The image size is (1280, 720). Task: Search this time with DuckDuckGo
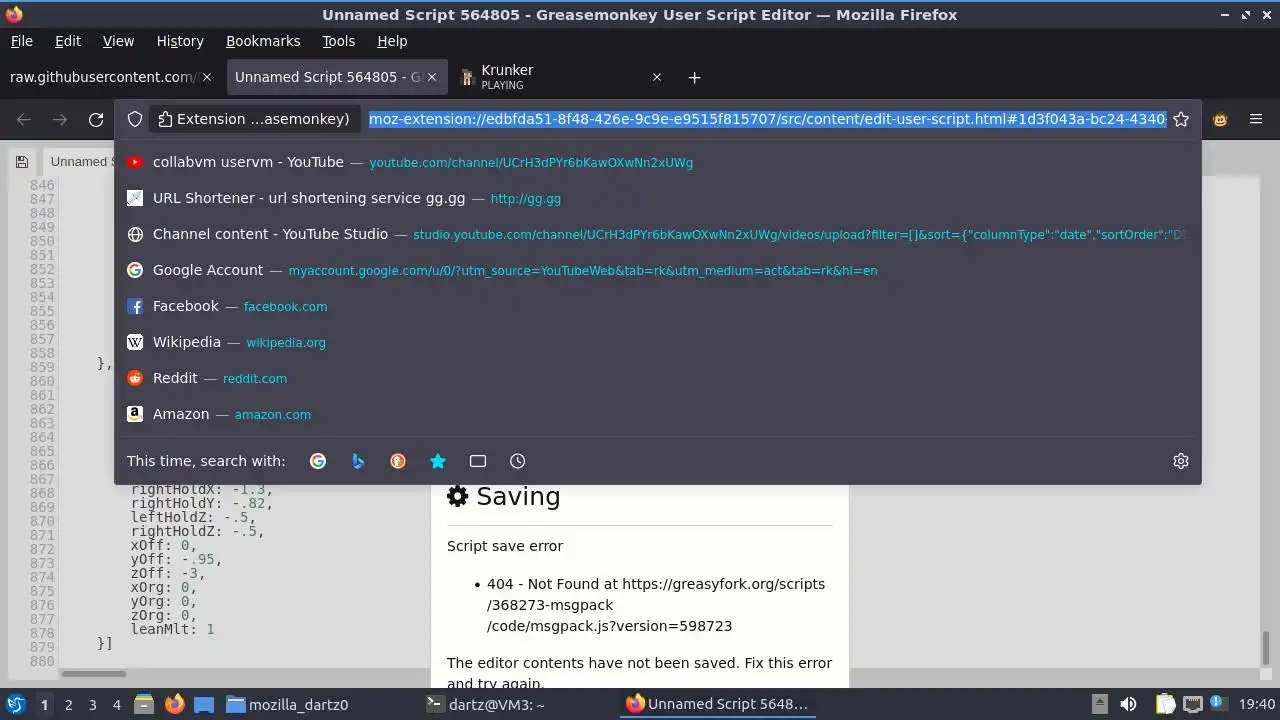(398, 461)
